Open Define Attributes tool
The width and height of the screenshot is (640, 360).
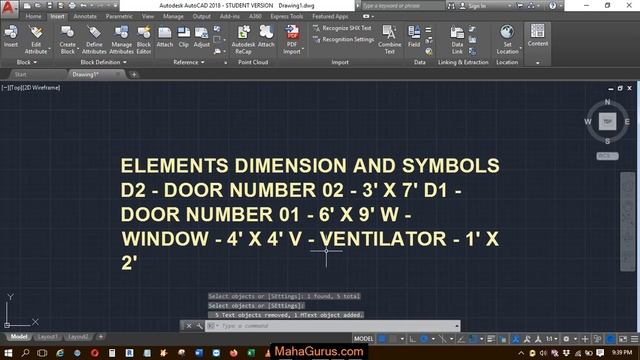click(94, 39)
